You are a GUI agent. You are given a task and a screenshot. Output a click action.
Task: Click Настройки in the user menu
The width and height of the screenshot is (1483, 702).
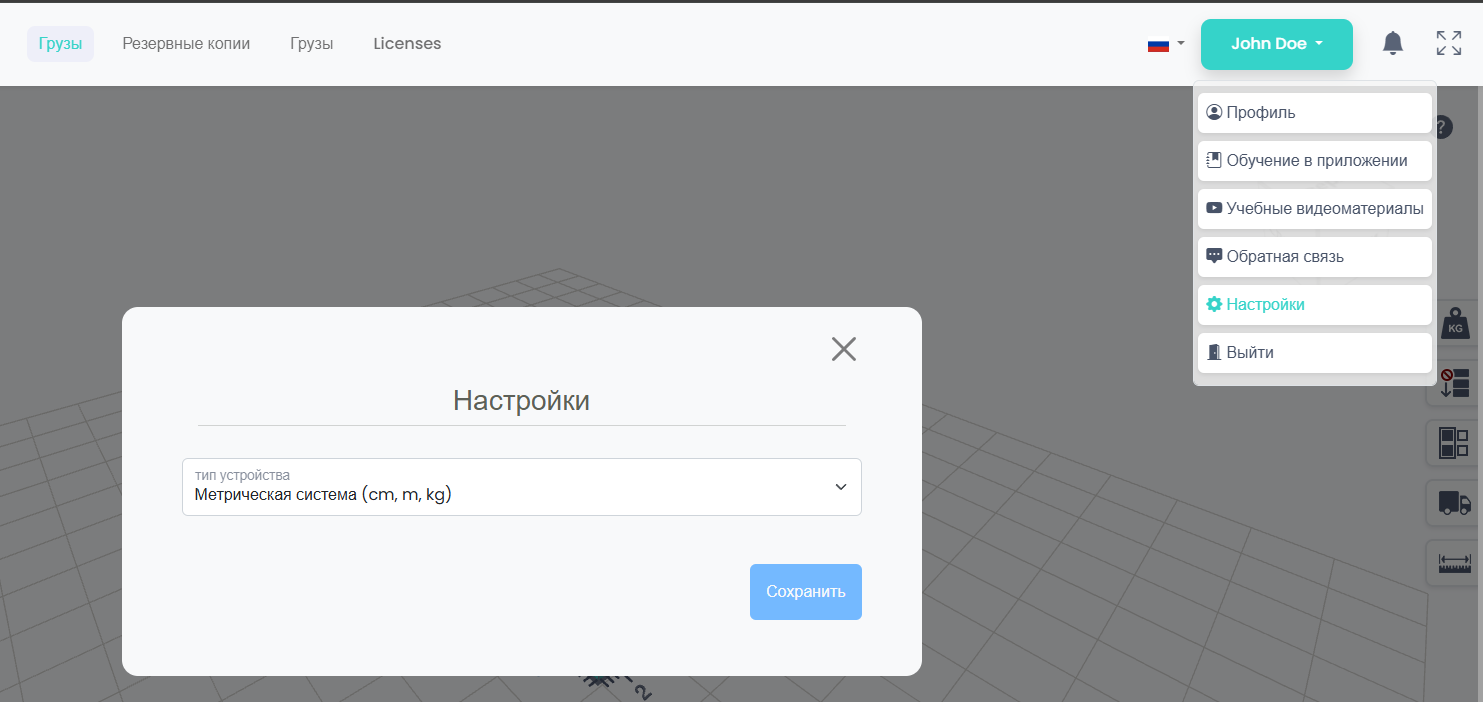coord(1314,305)
